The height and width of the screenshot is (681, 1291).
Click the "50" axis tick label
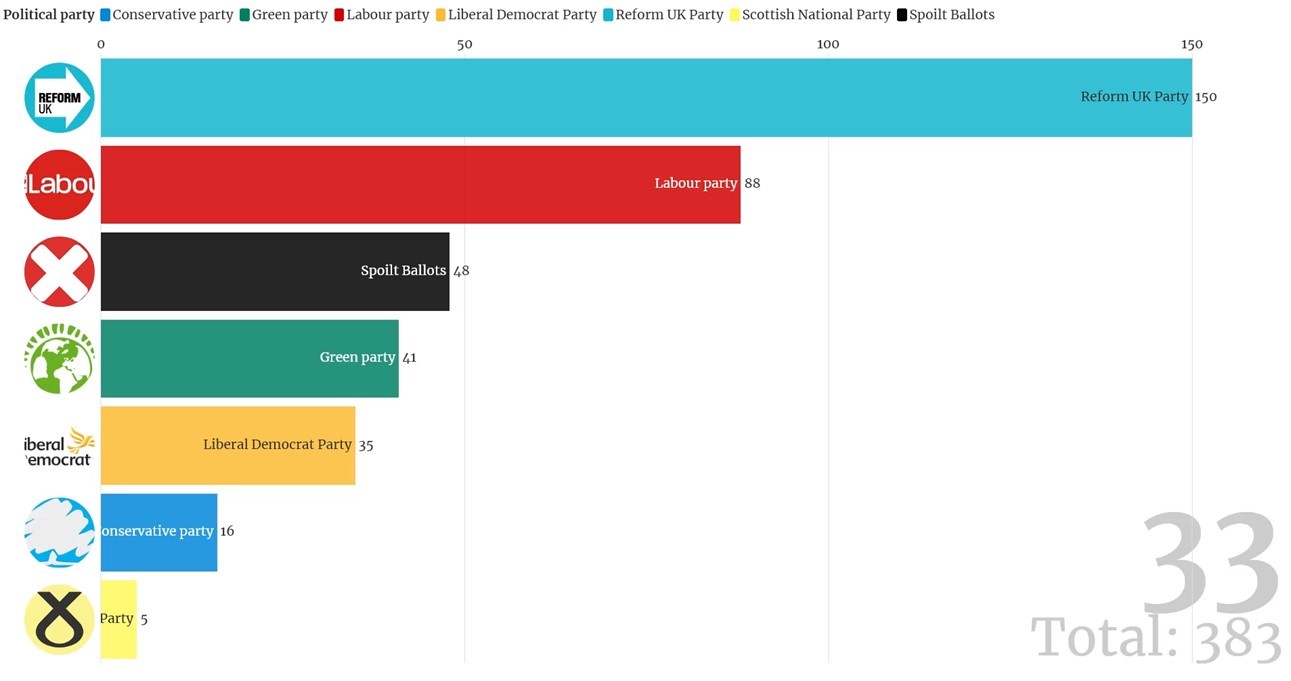pyautogui.click(x=464, y=45)
